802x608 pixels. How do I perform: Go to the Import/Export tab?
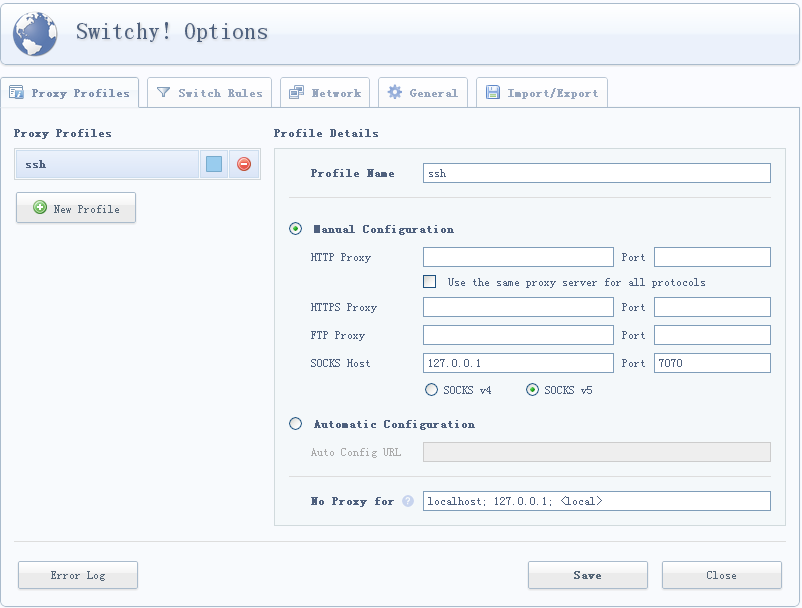[542, 93]
